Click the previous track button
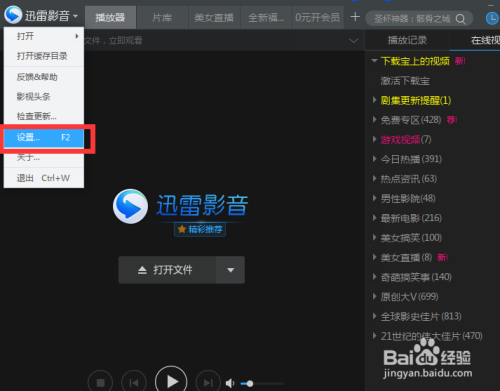Viewport: 500px width, 391px height. click(134, 382)
